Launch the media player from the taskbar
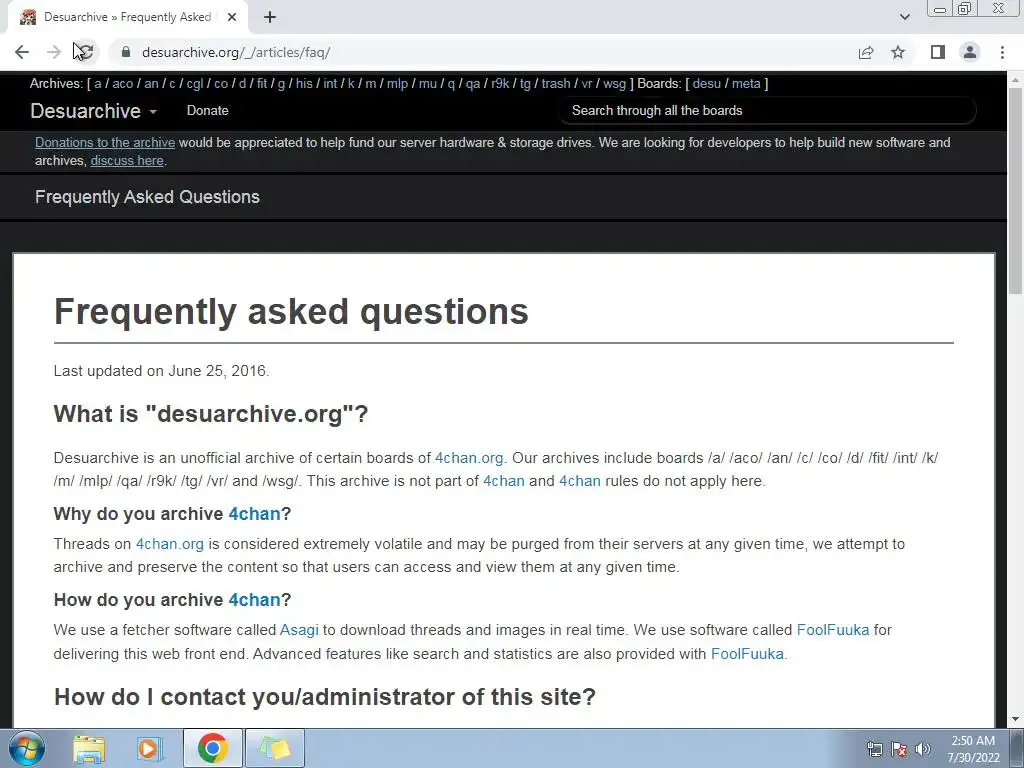 150,748
